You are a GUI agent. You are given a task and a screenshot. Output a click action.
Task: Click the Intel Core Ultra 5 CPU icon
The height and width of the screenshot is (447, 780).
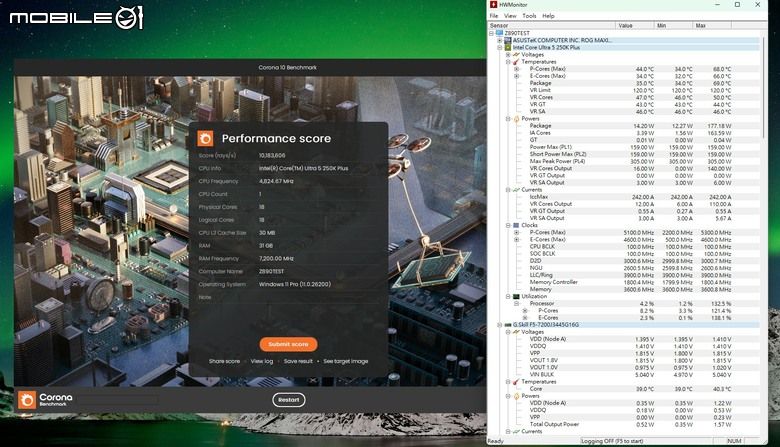point(508,48)
